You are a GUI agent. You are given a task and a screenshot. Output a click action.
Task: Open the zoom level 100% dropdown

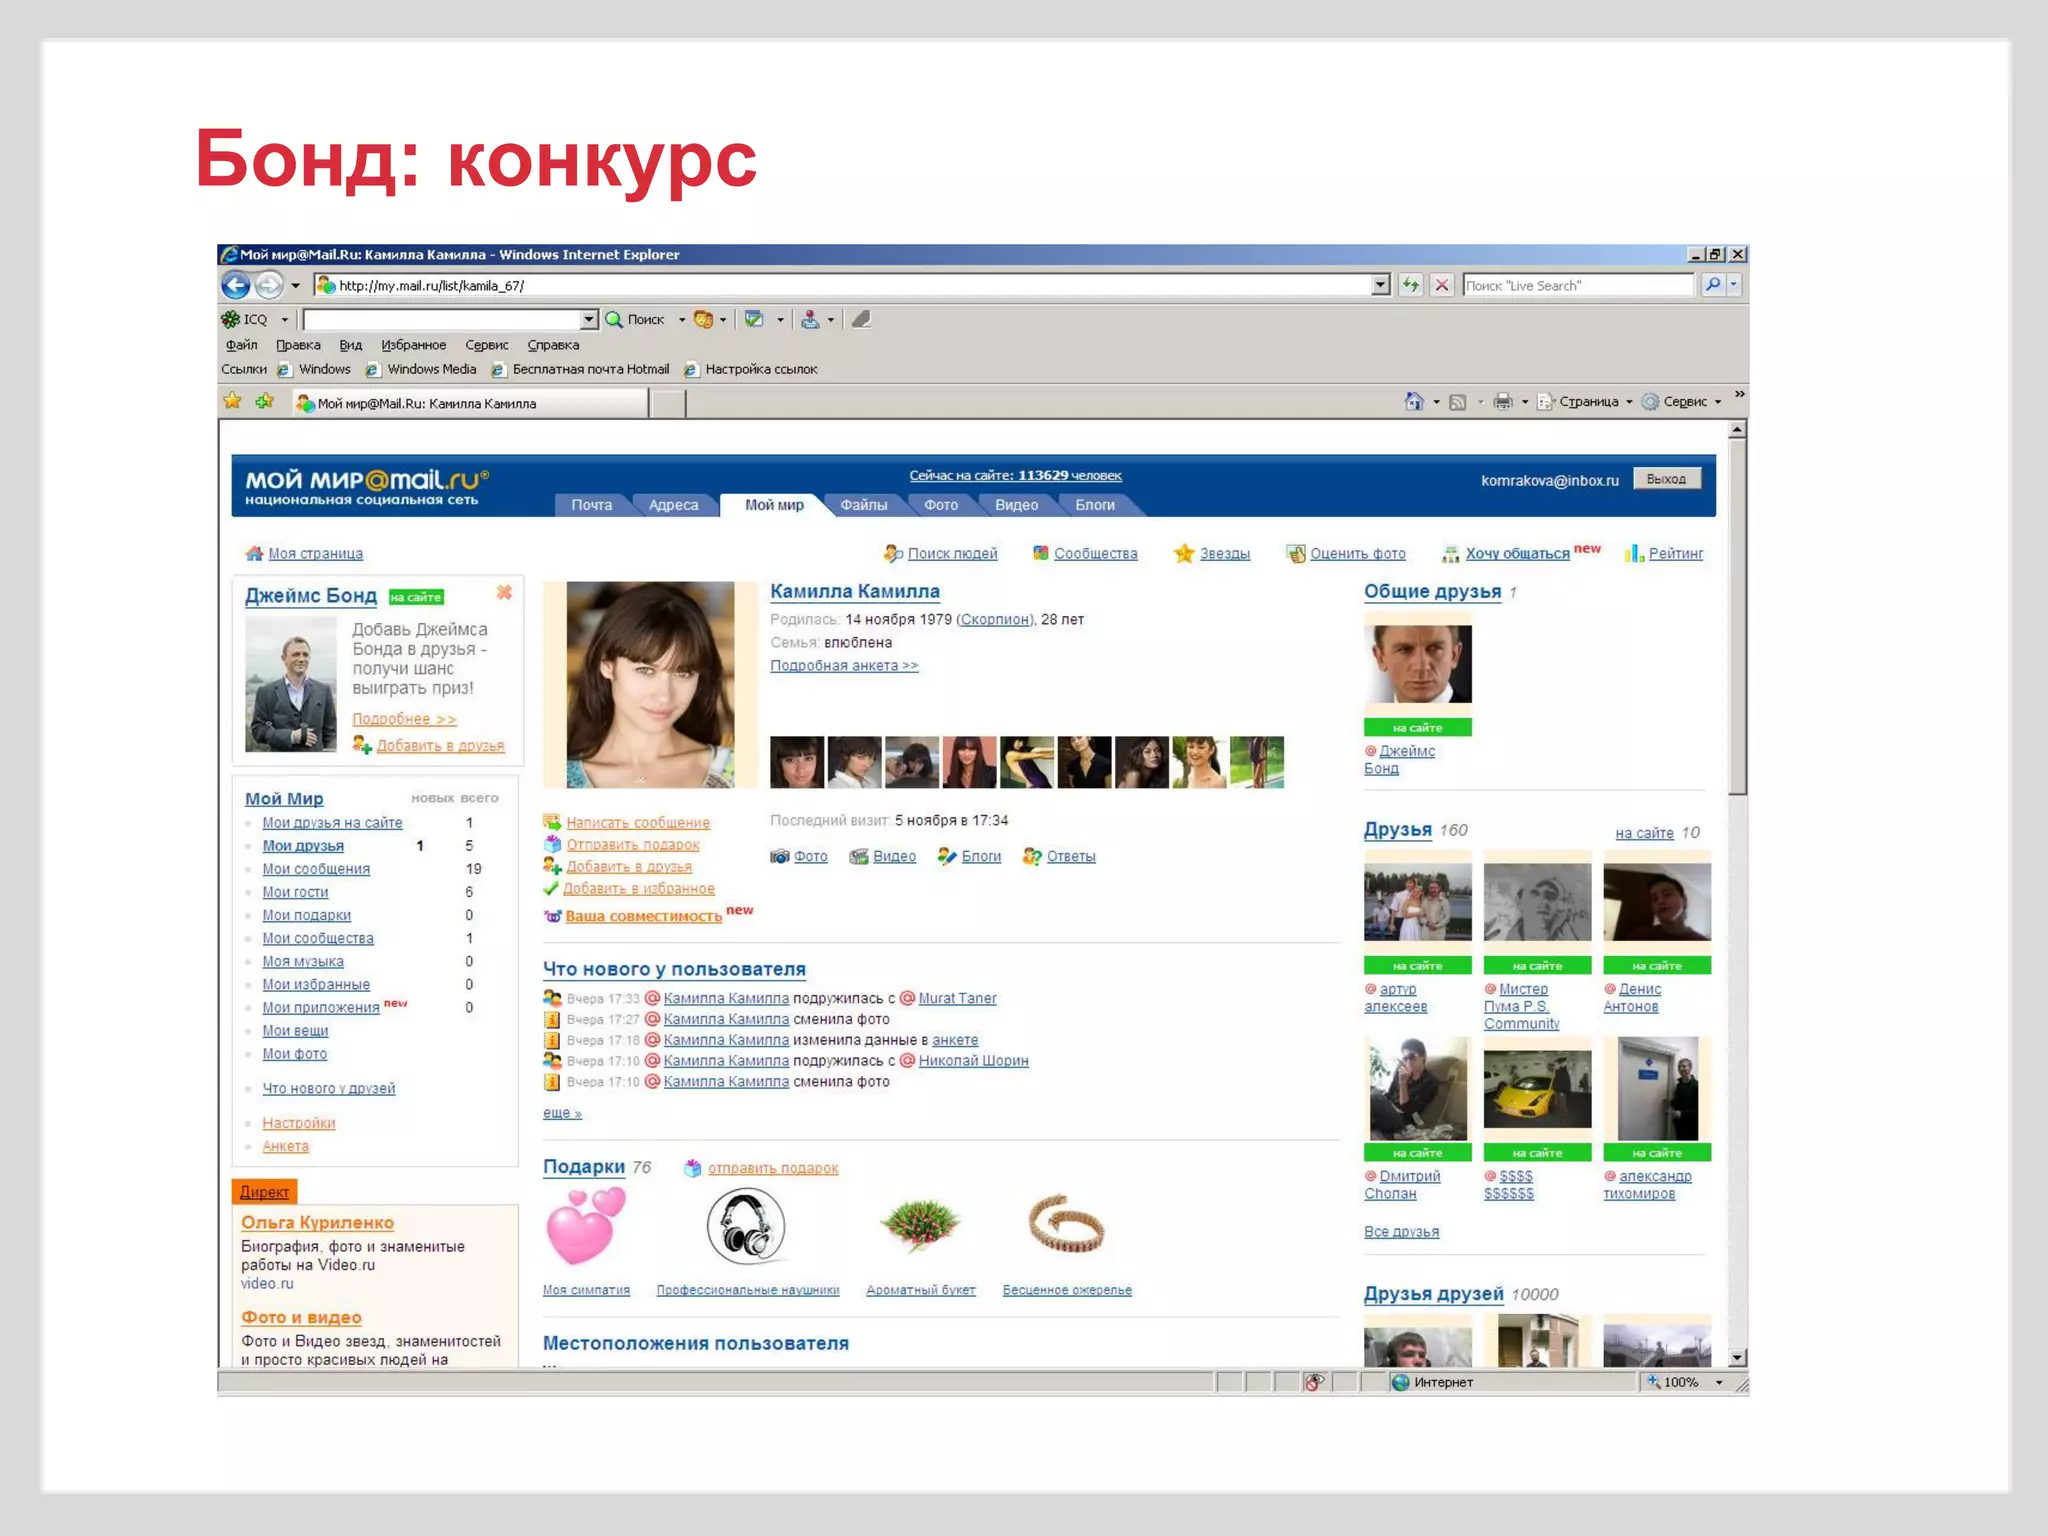pyautogui.click(x=1719, y=1382)
